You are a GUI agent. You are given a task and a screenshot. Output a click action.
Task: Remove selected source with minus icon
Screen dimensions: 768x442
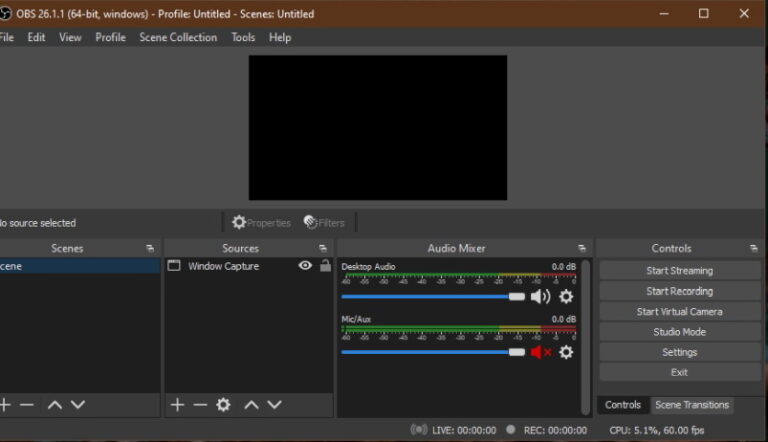(200, 405)
